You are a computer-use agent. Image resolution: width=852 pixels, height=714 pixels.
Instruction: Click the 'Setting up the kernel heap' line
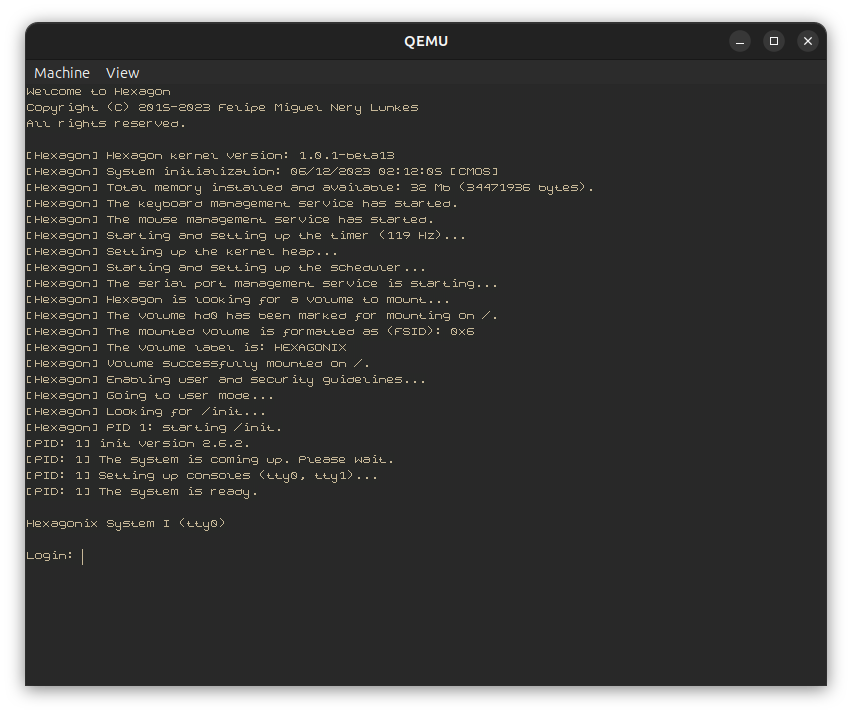(182, 252)
